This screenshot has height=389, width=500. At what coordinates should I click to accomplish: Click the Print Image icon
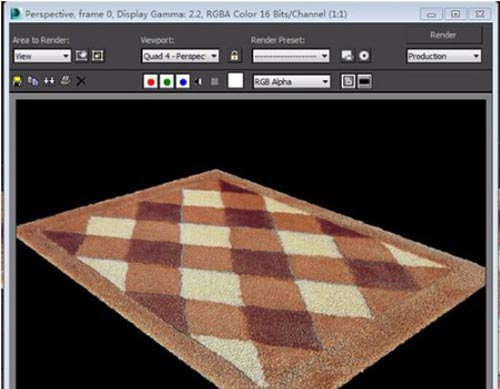(x=65, y=81)
